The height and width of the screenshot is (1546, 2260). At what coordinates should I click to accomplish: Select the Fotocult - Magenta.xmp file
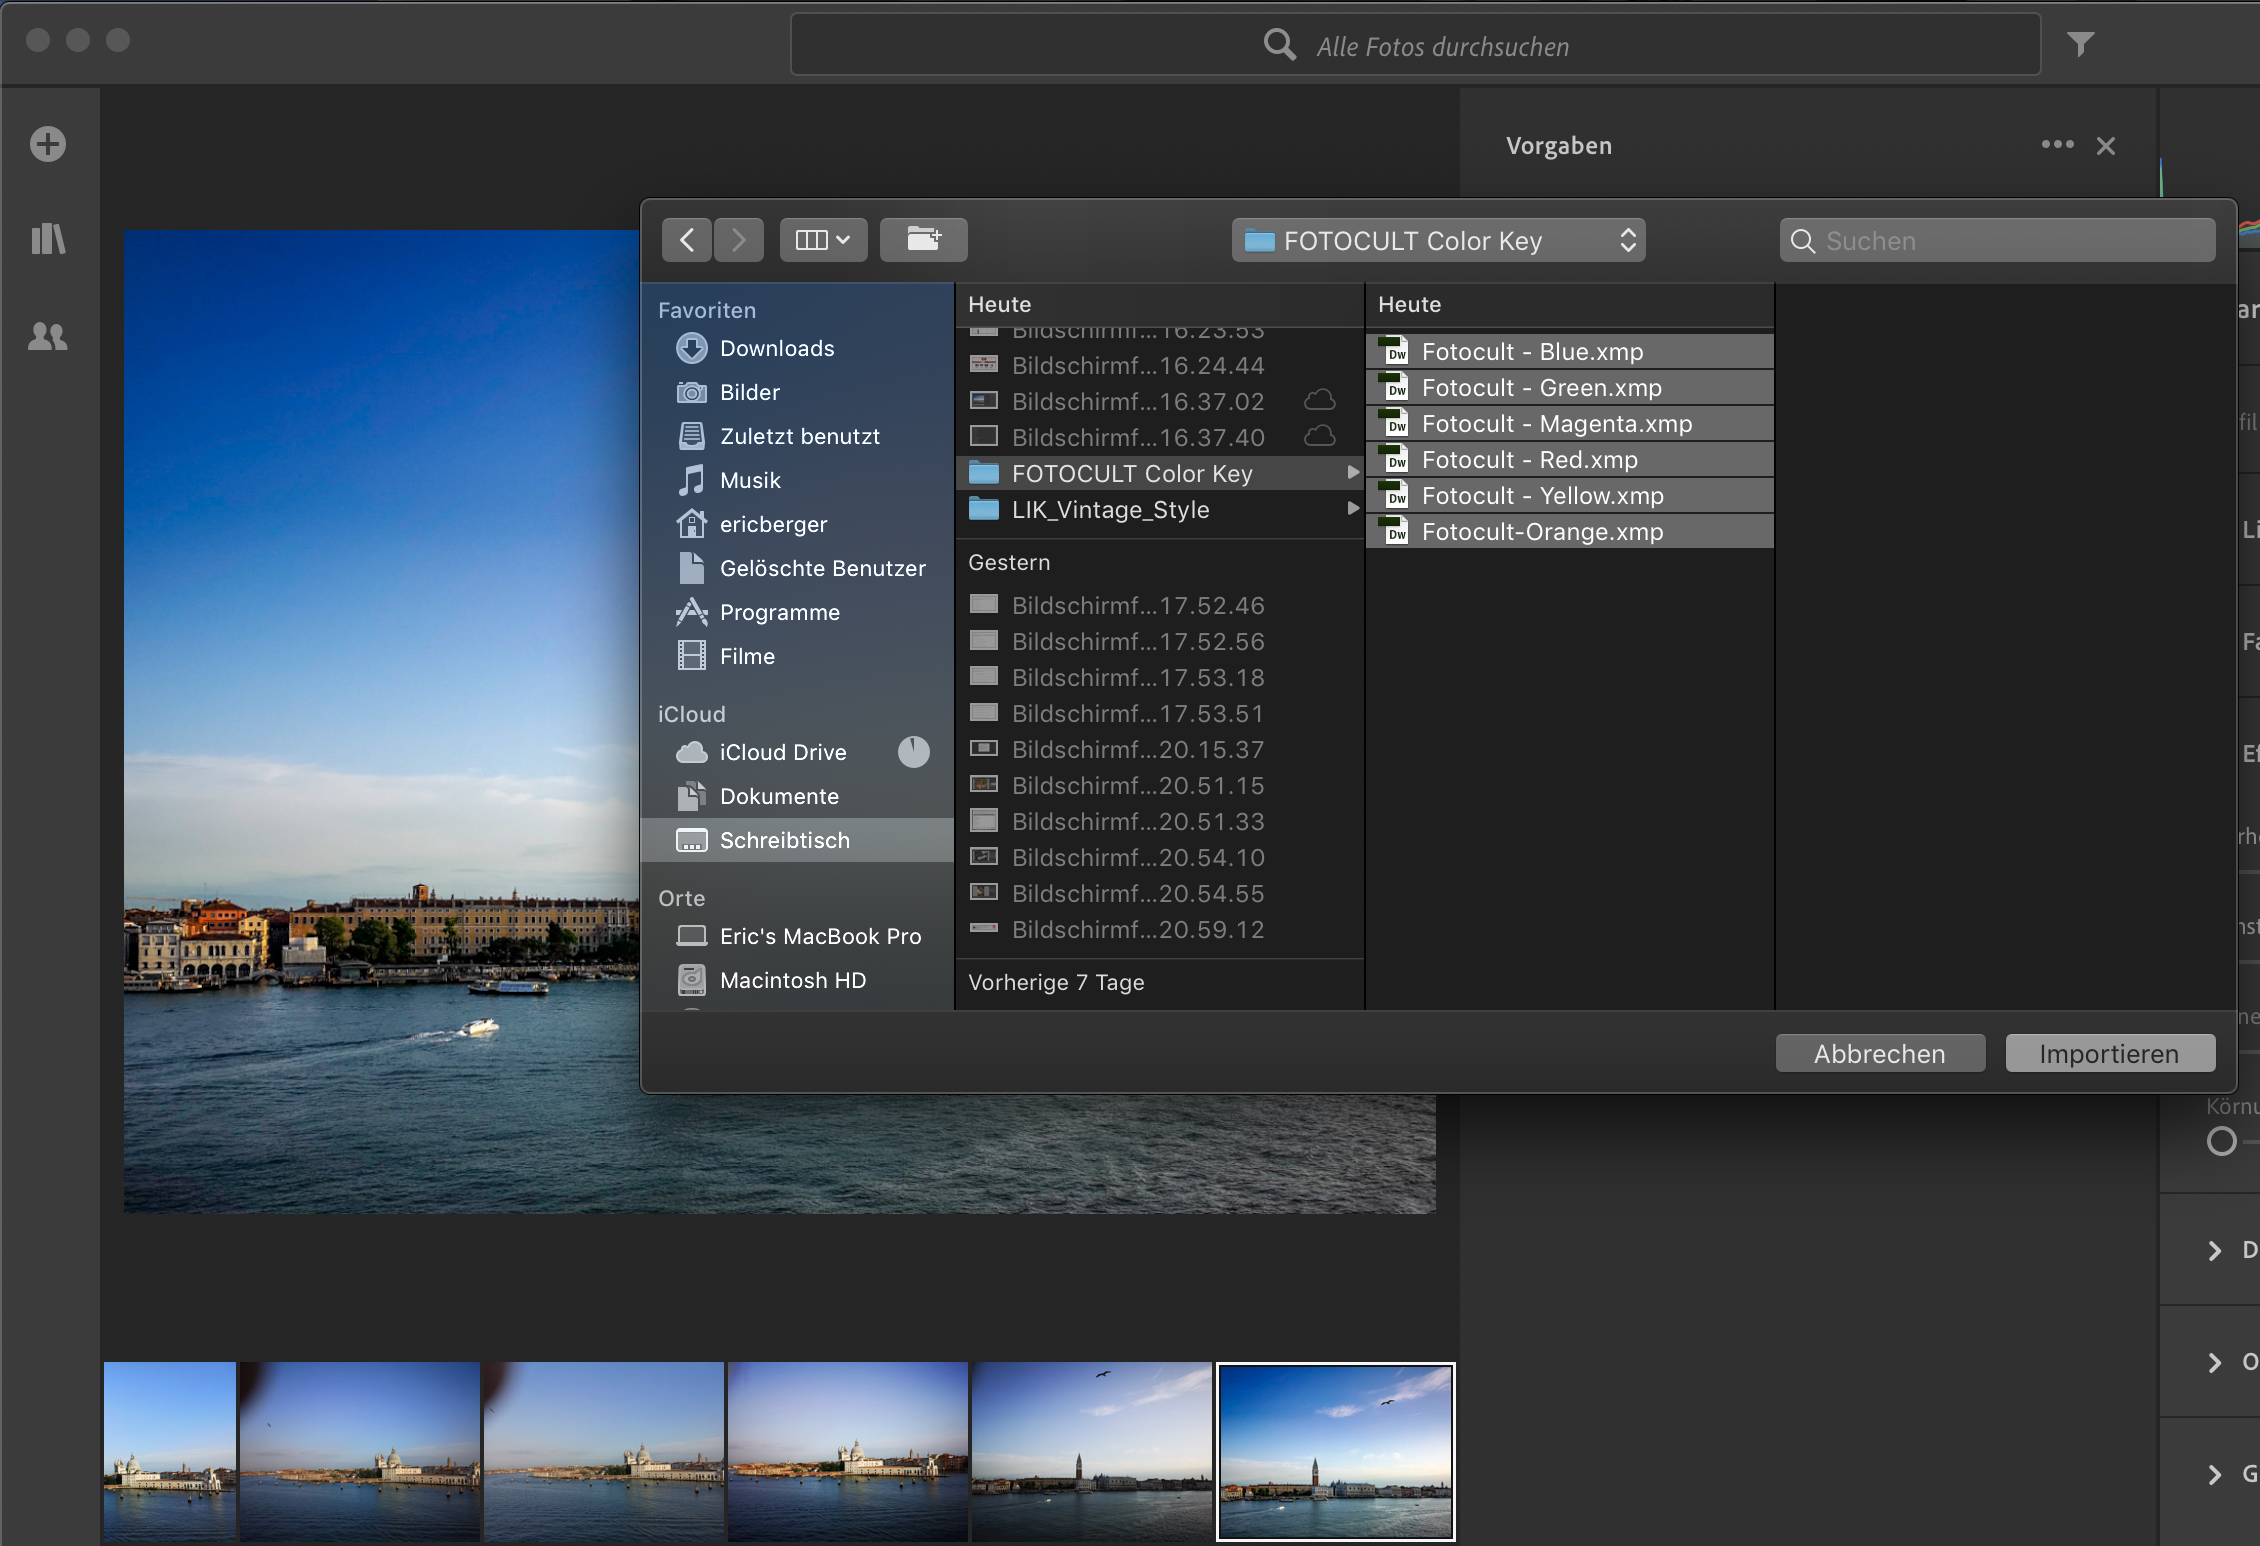click(1556, 424)
